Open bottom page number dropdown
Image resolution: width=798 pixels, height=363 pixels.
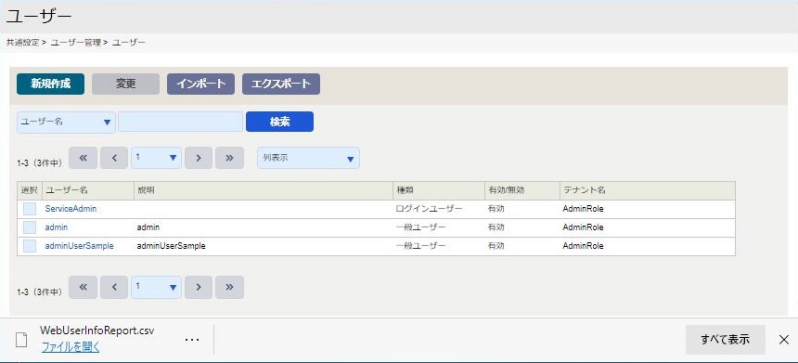click(156, 288)
